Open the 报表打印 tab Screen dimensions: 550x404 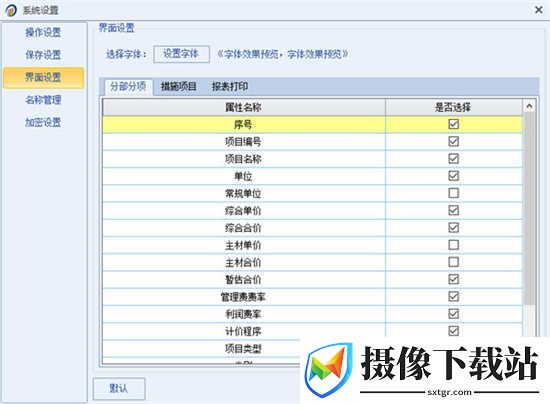coord(230,86)
